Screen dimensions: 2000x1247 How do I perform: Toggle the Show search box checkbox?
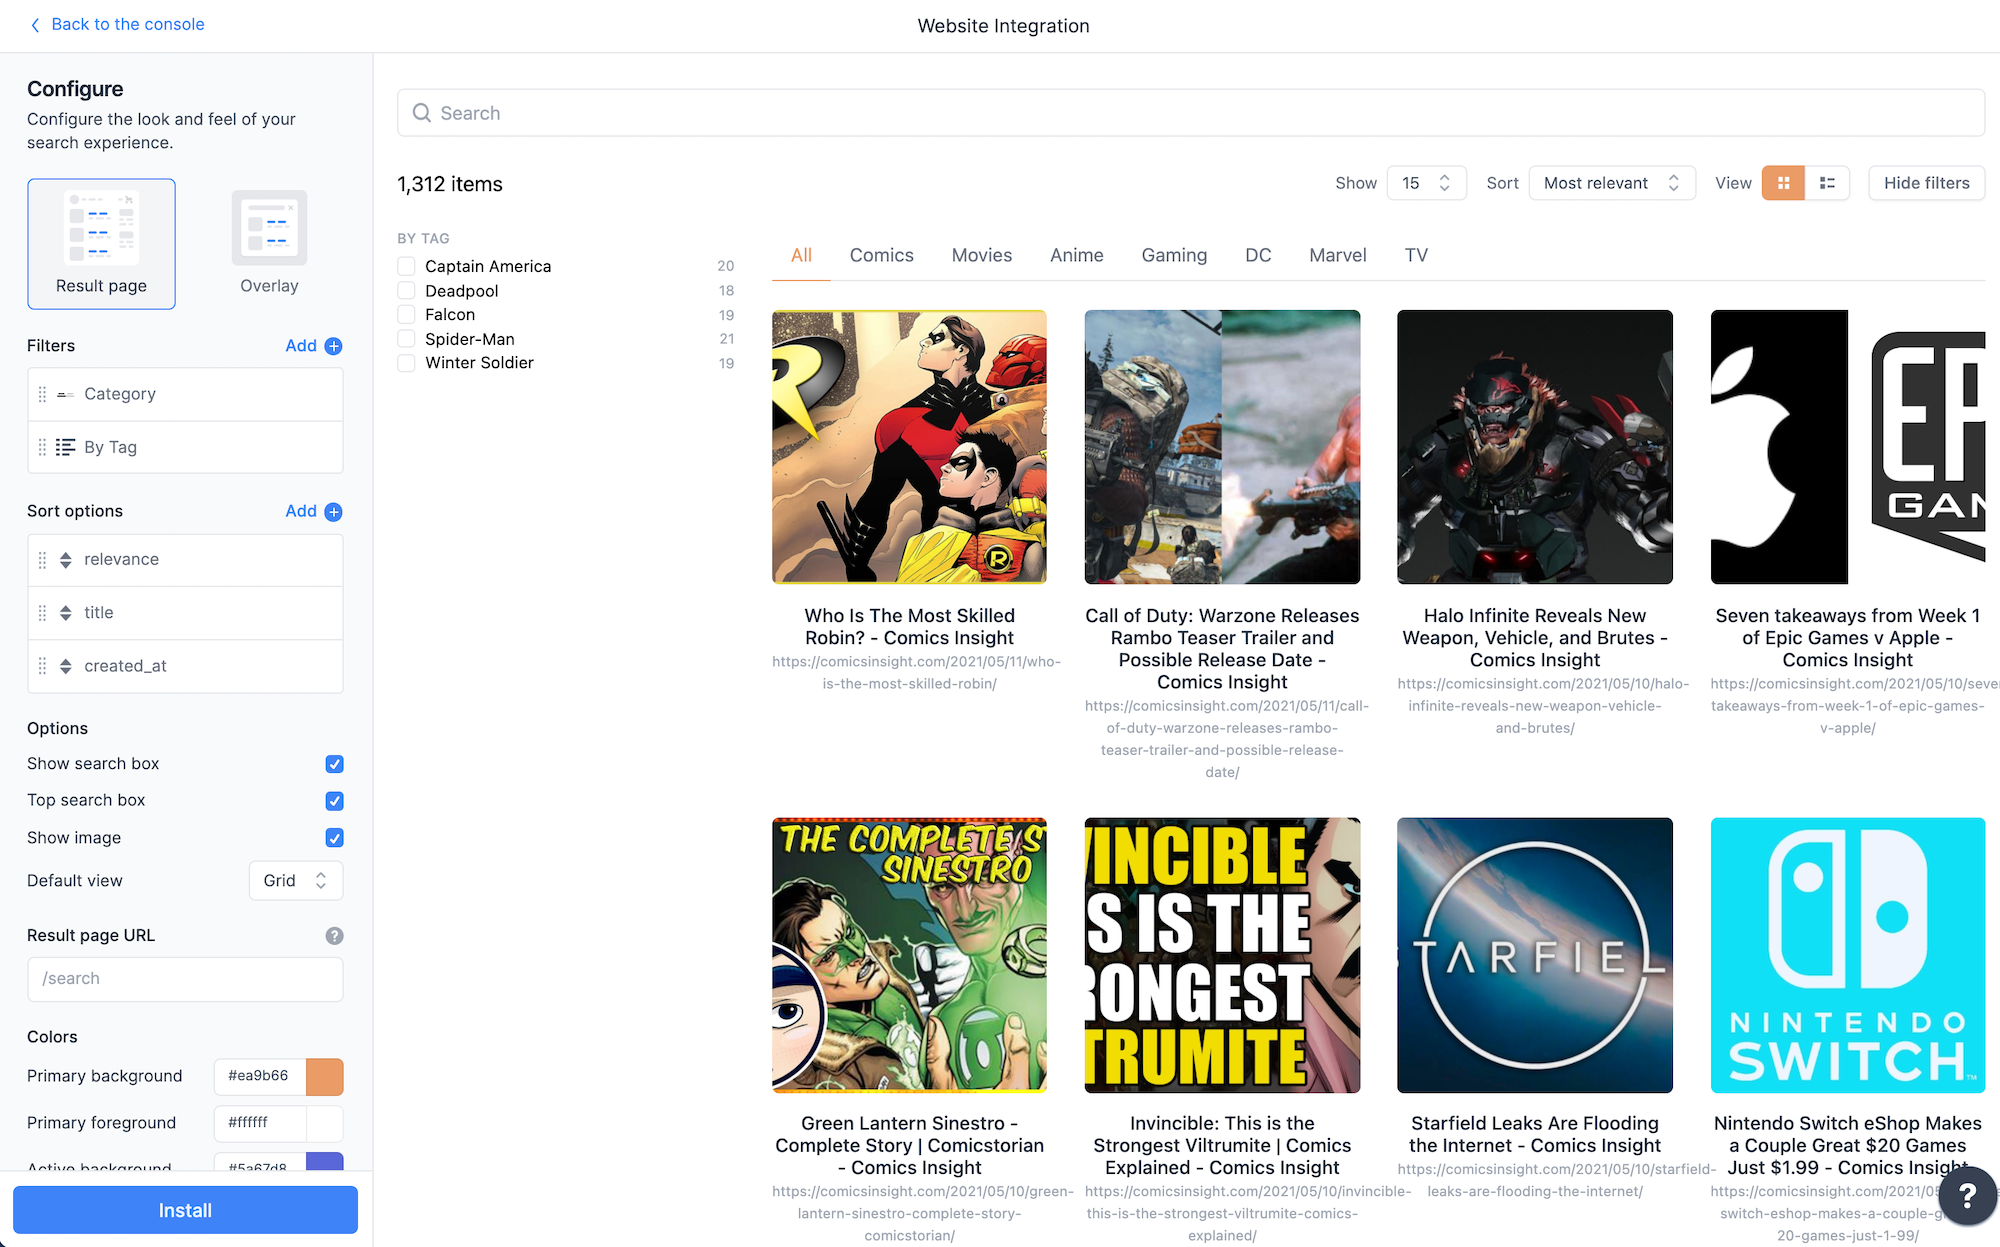pyautogui.click(x=334, y=764)
